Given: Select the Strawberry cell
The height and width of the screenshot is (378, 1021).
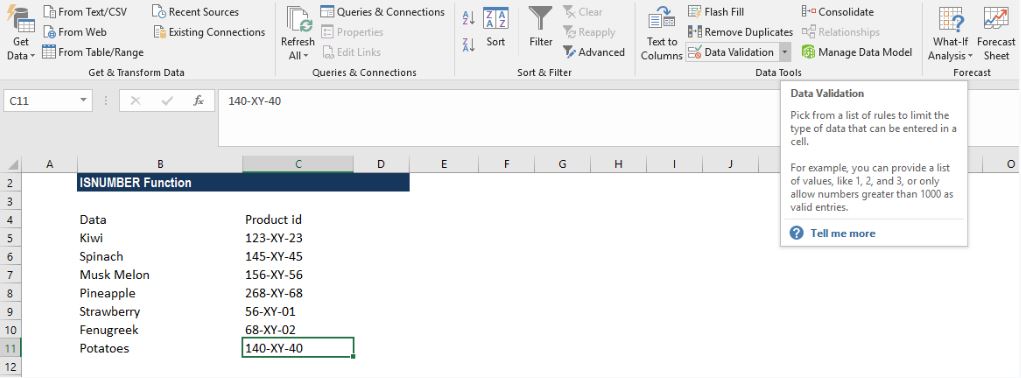Looking at the screenshot, I should (x=160, y=312).
